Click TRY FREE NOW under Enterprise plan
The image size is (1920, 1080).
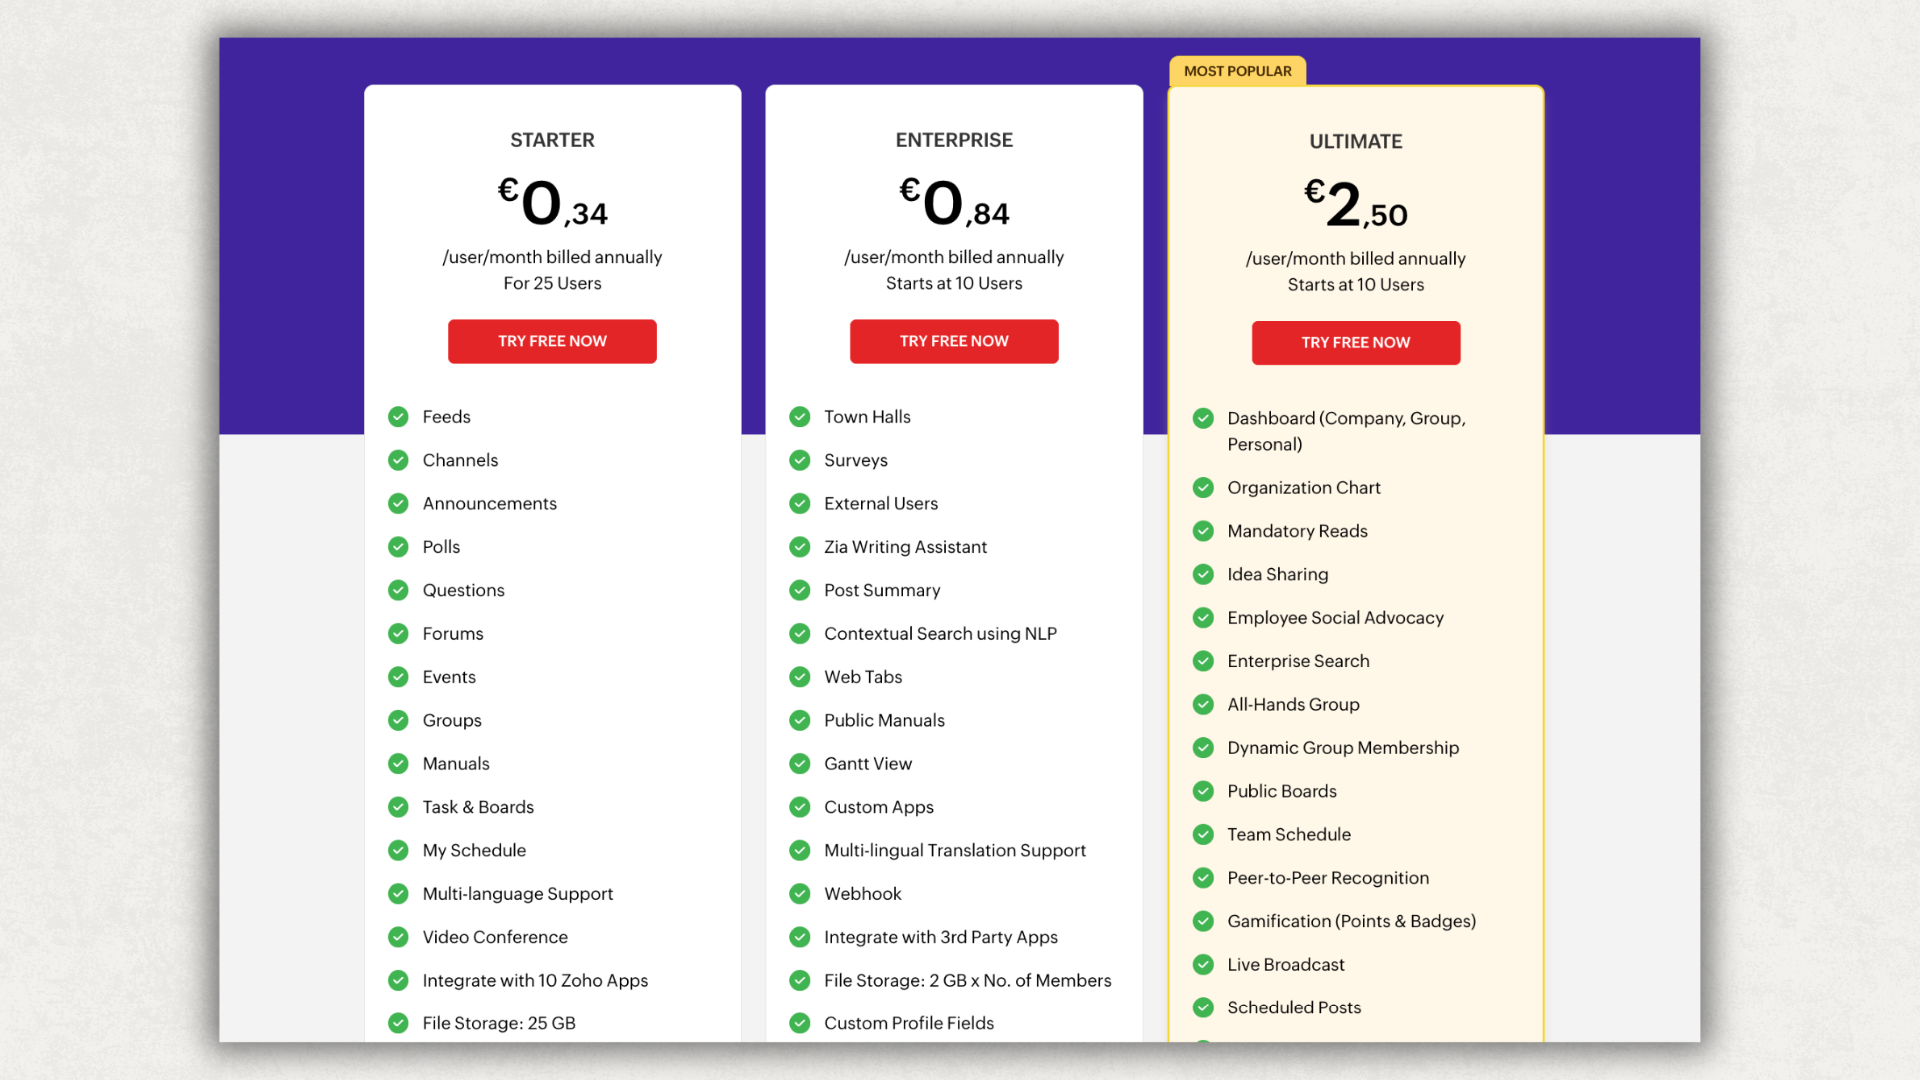(954, 341)
